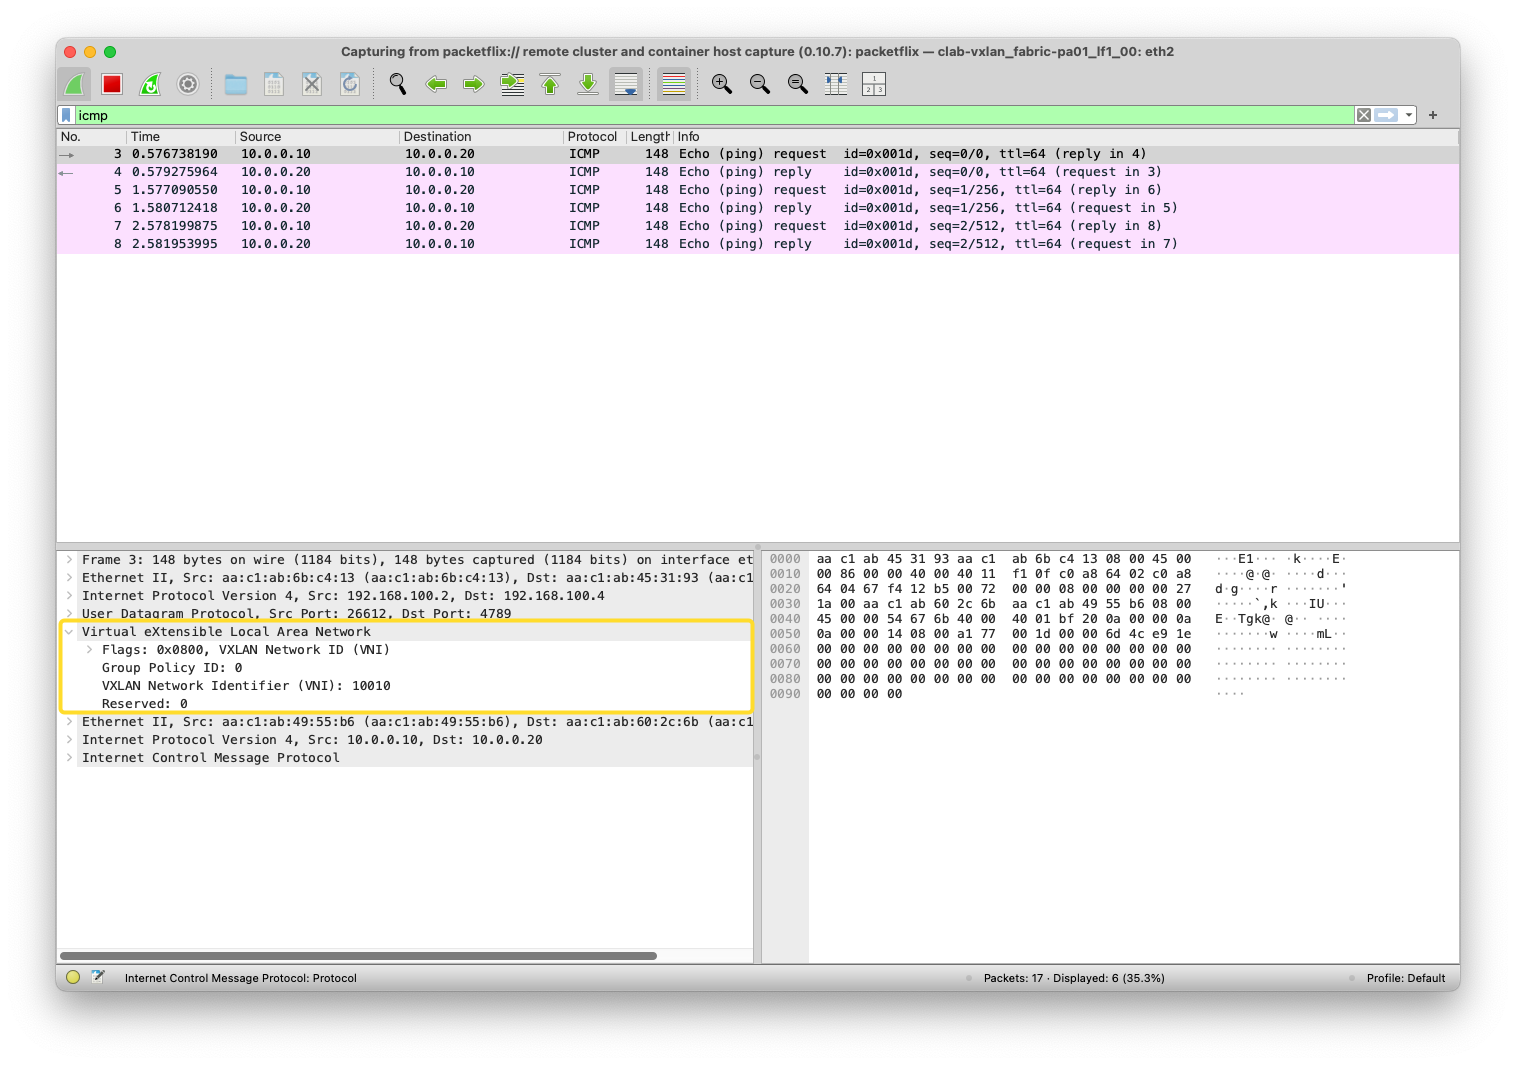Open the Expert Information indicator
The height and width of the screenshot is (1065, 1516).
(x=71, y=978)
